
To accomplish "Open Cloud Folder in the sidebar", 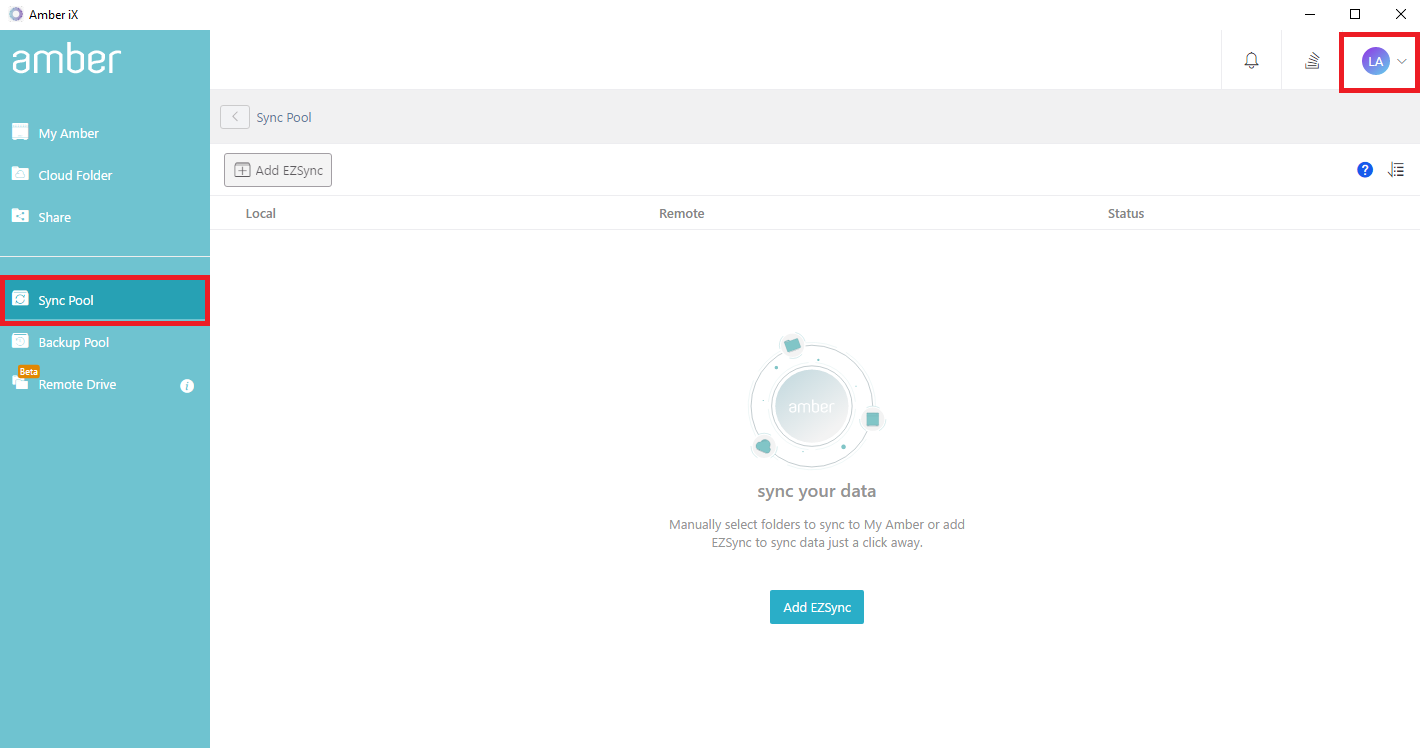I will (105, 175).
